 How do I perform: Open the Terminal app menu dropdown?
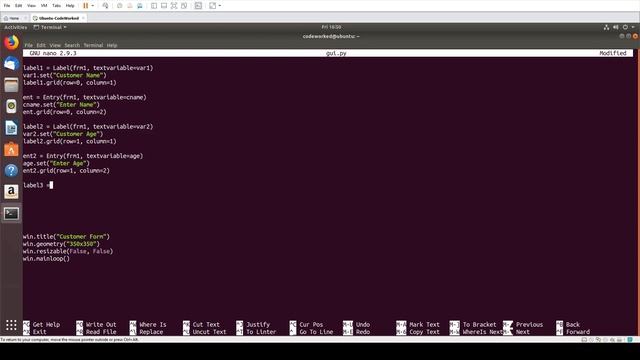coord(50,27)
